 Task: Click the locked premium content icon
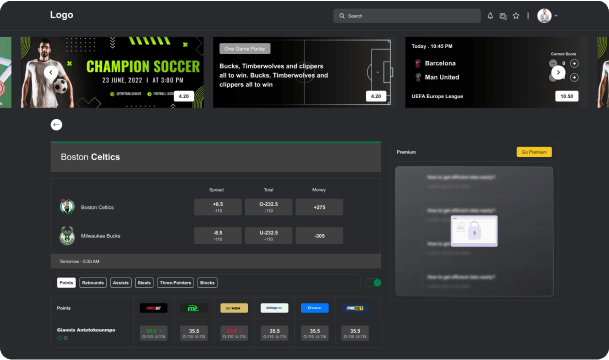tap(474, 231)
